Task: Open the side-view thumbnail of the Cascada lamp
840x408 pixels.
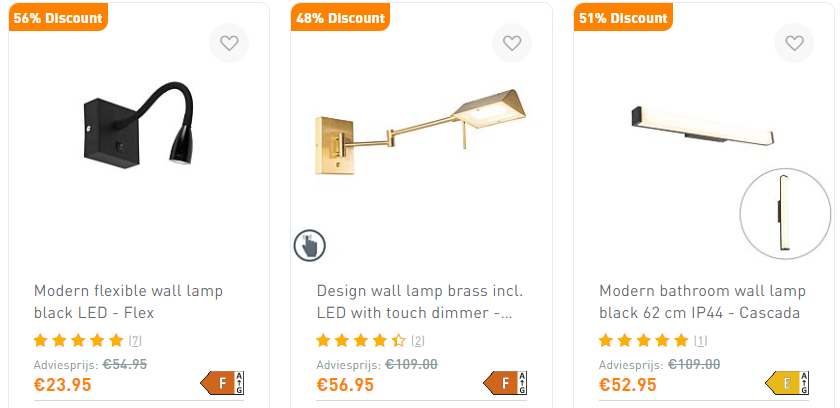Action: [785, 214]
